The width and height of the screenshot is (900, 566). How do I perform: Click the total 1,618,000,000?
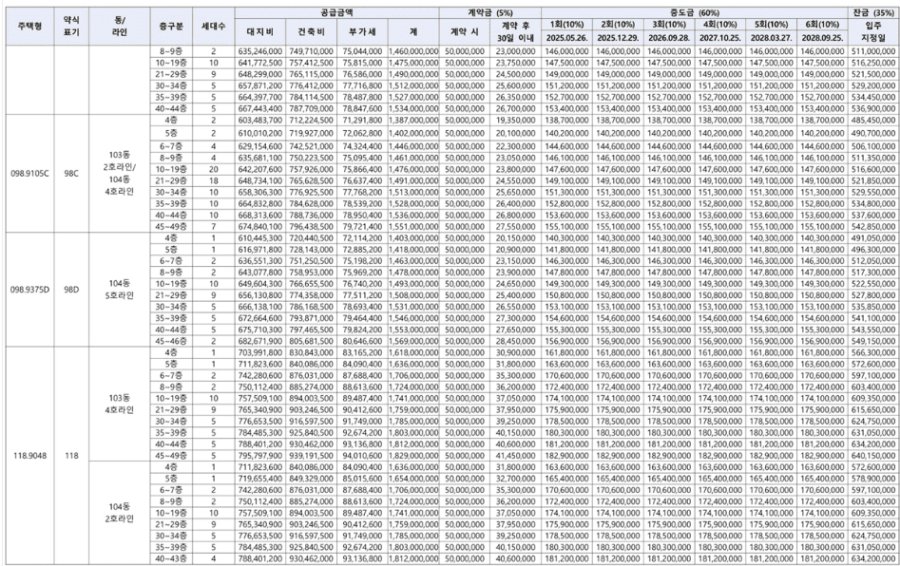[x=413, y=352]
